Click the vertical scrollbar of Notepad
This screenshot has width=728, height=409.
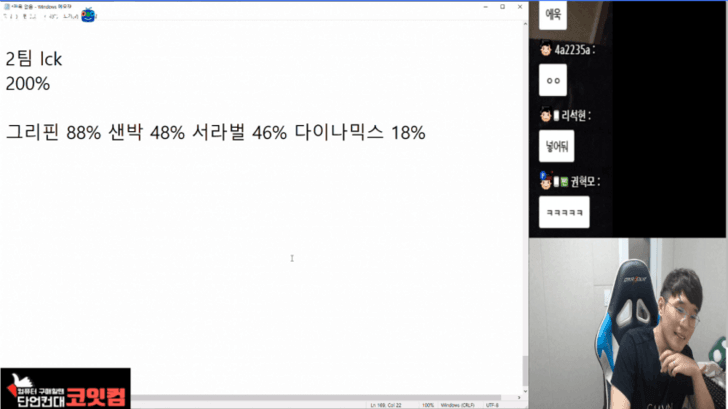point(523,200)
